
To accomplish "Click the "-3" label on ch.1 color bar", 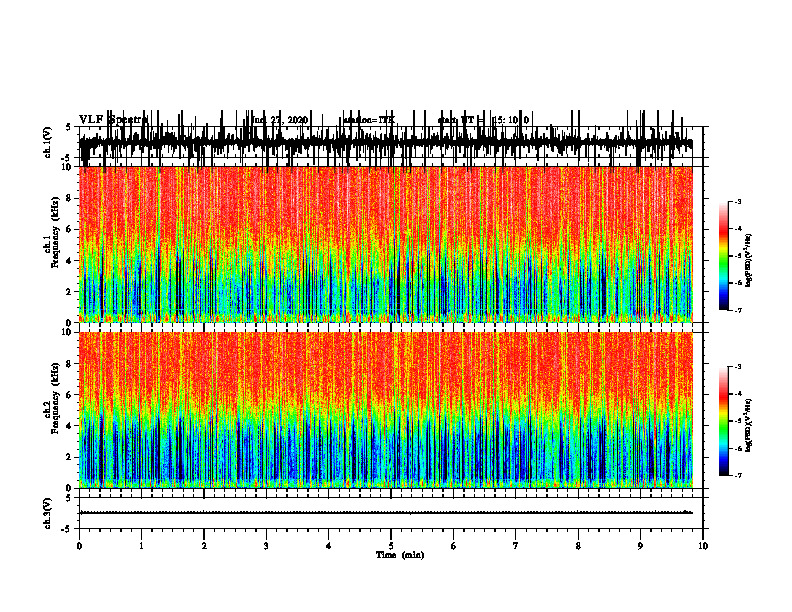I will [737, 201].
